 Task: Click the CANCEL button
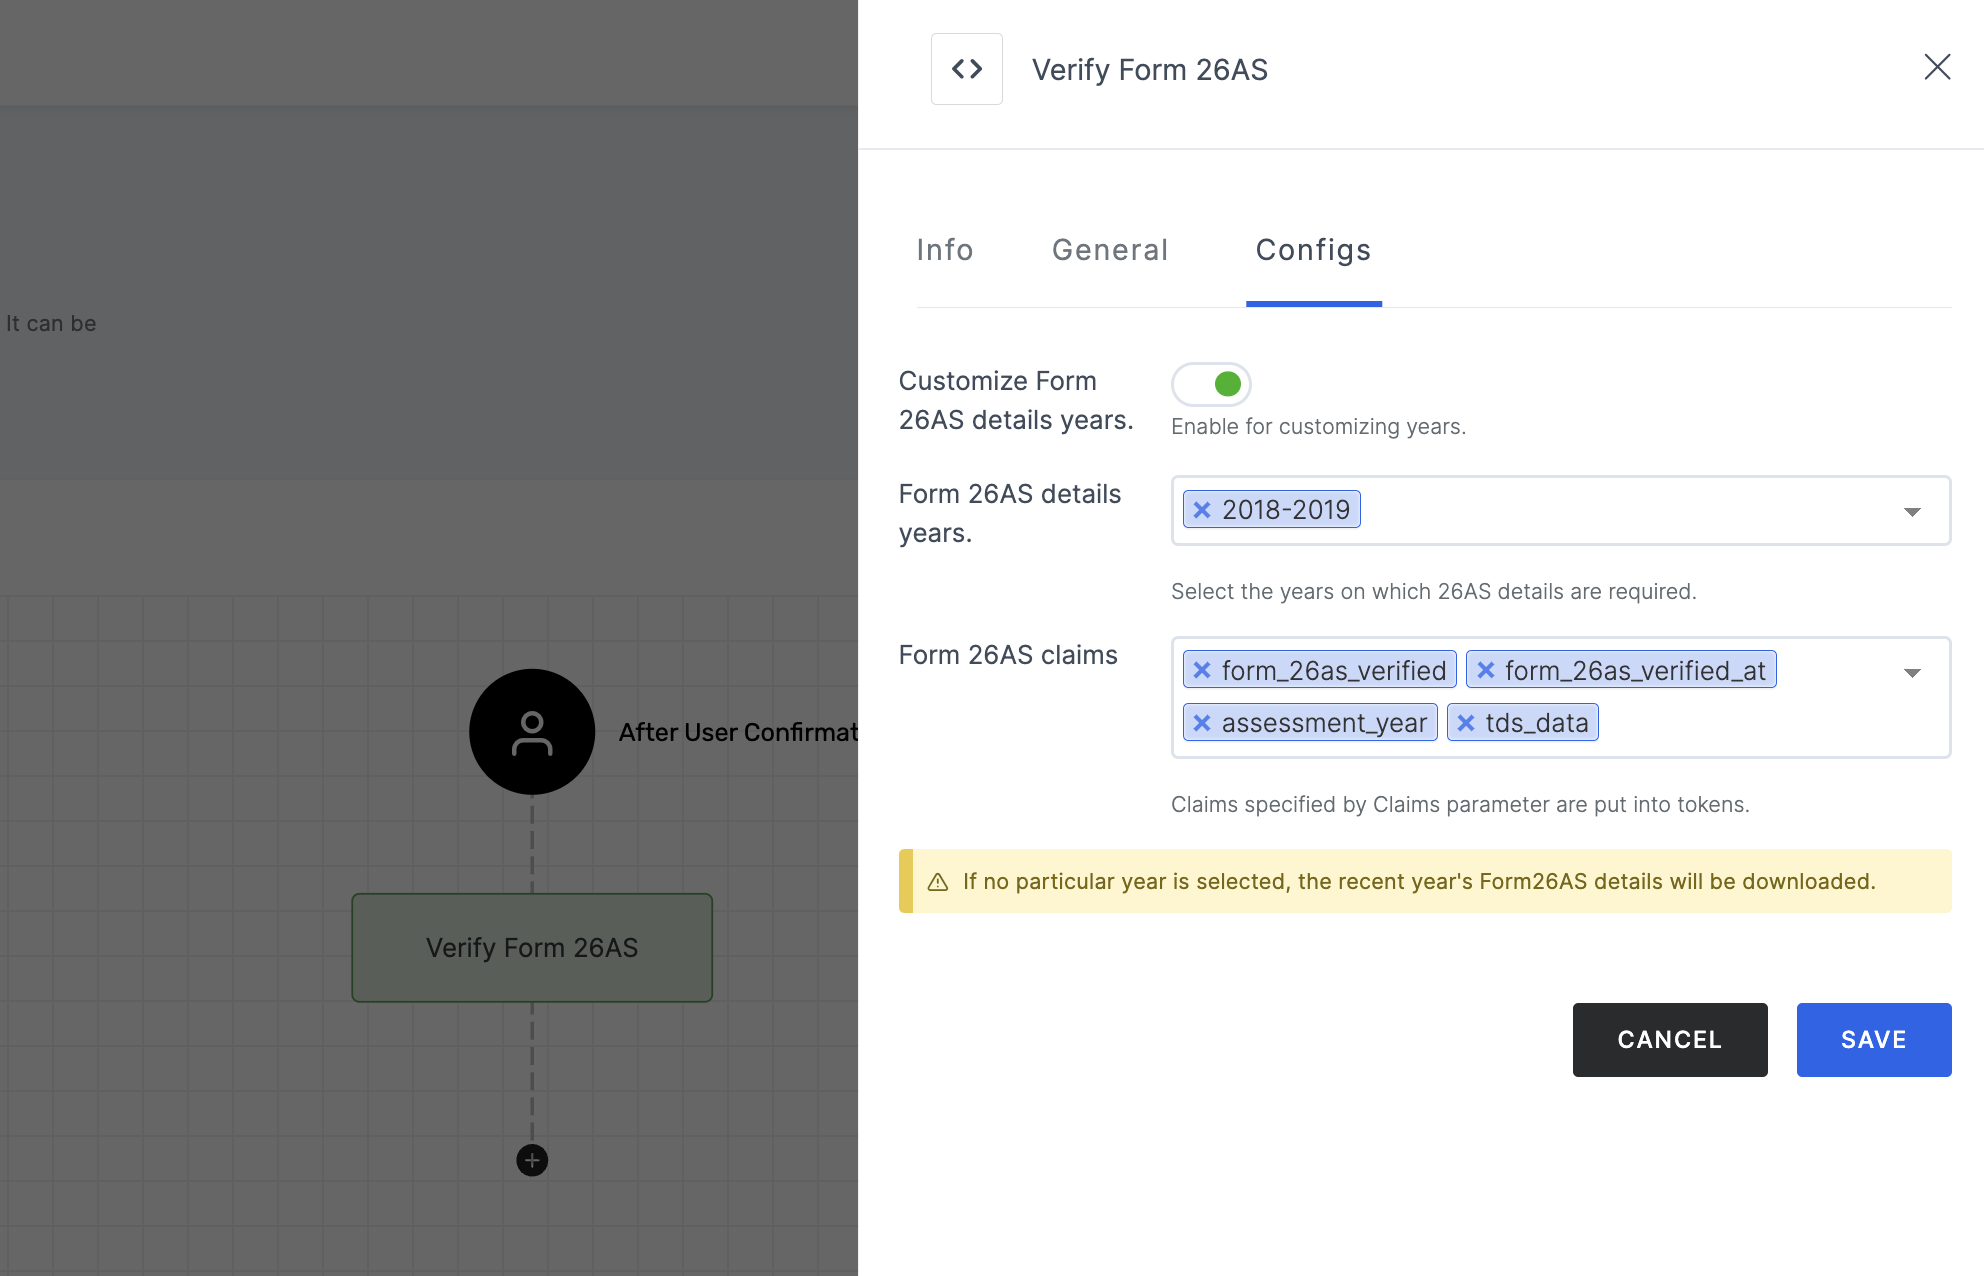[1670, 1040]
